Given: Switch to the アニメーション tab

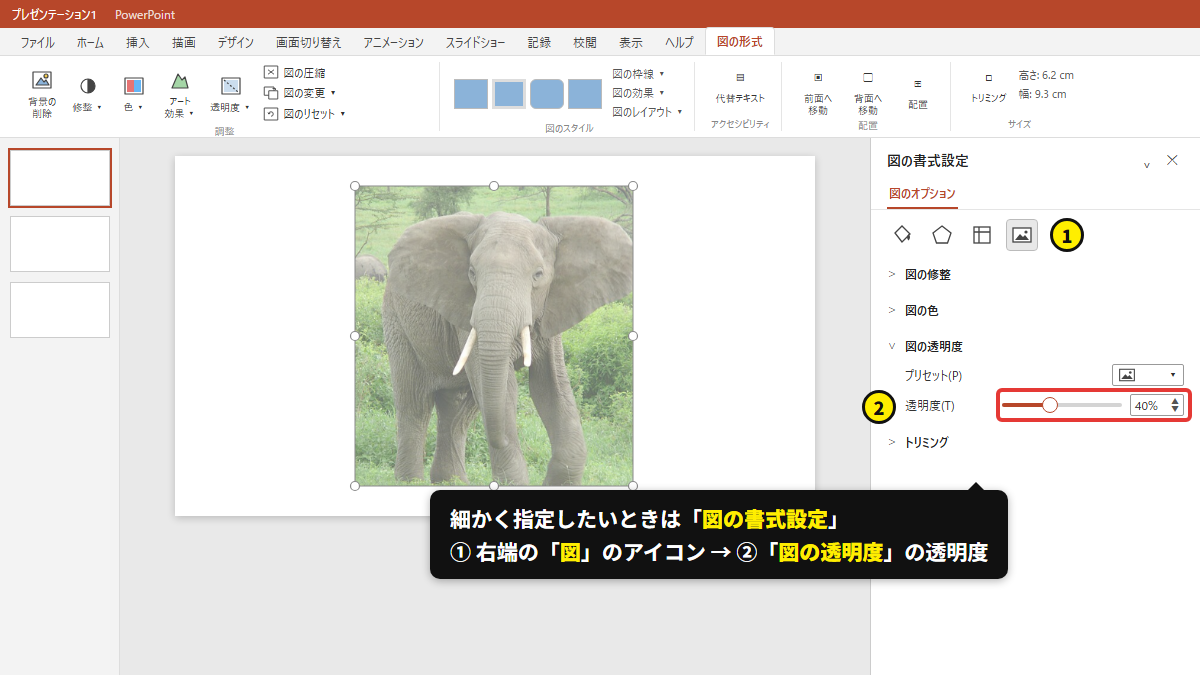Looking at the screenshot, I should [394, 42].
